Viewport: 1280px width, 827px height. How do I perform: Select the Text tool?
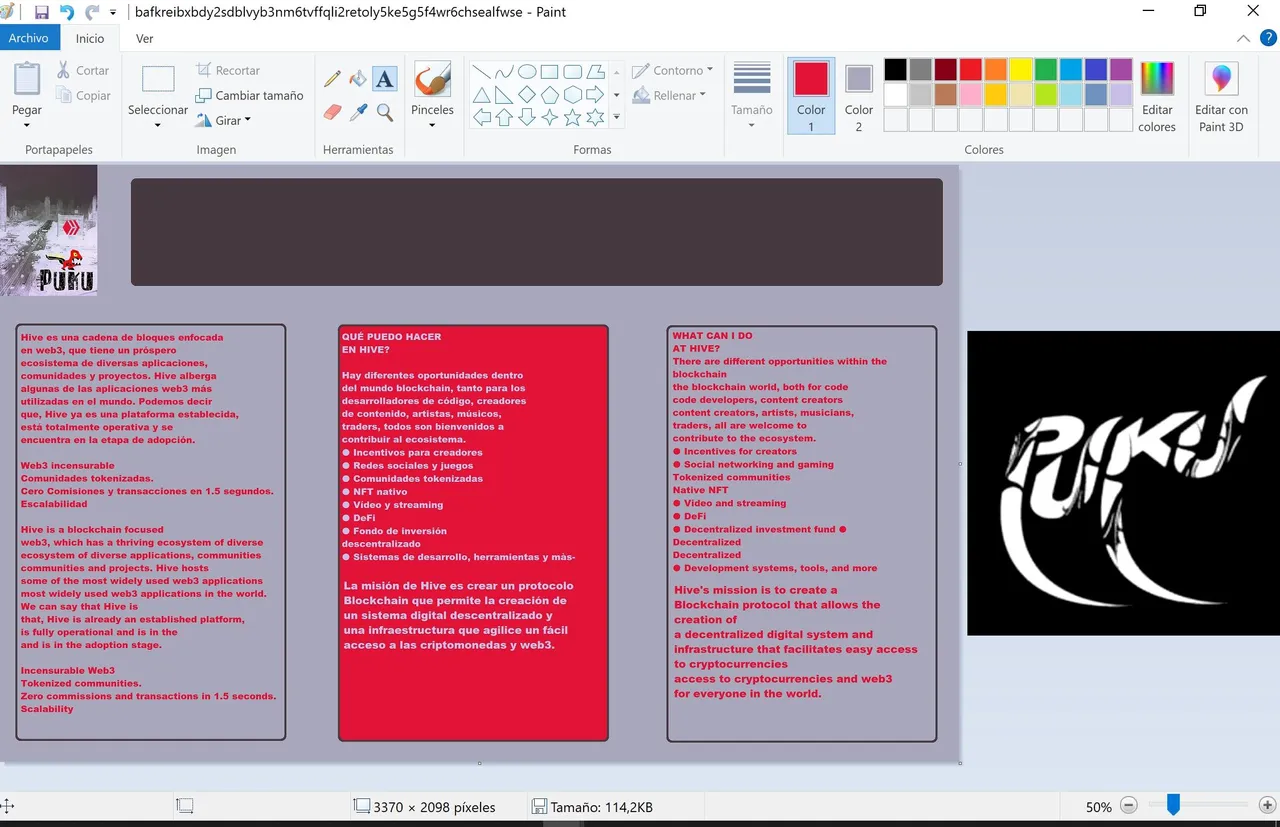(x=385, y=79)
